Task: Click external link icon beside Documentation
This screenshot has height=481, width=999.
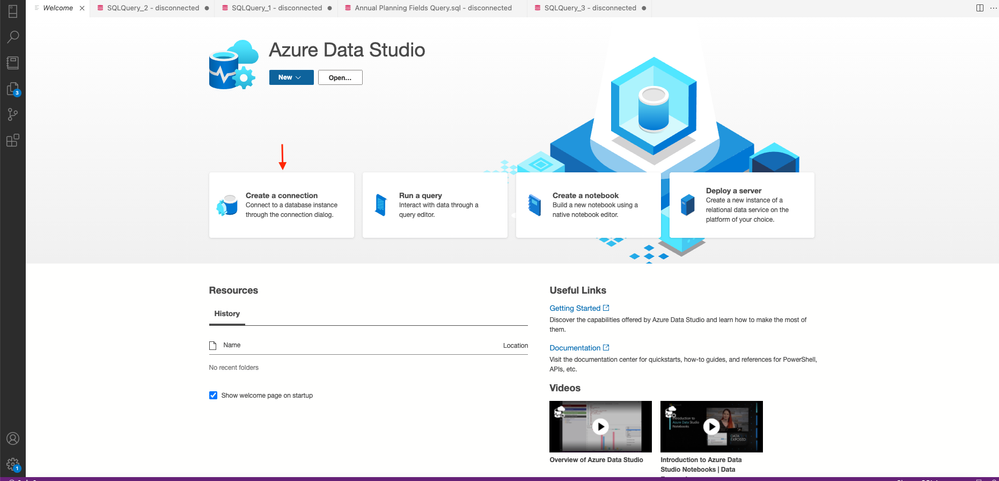Action: click(x=606, y=348)
